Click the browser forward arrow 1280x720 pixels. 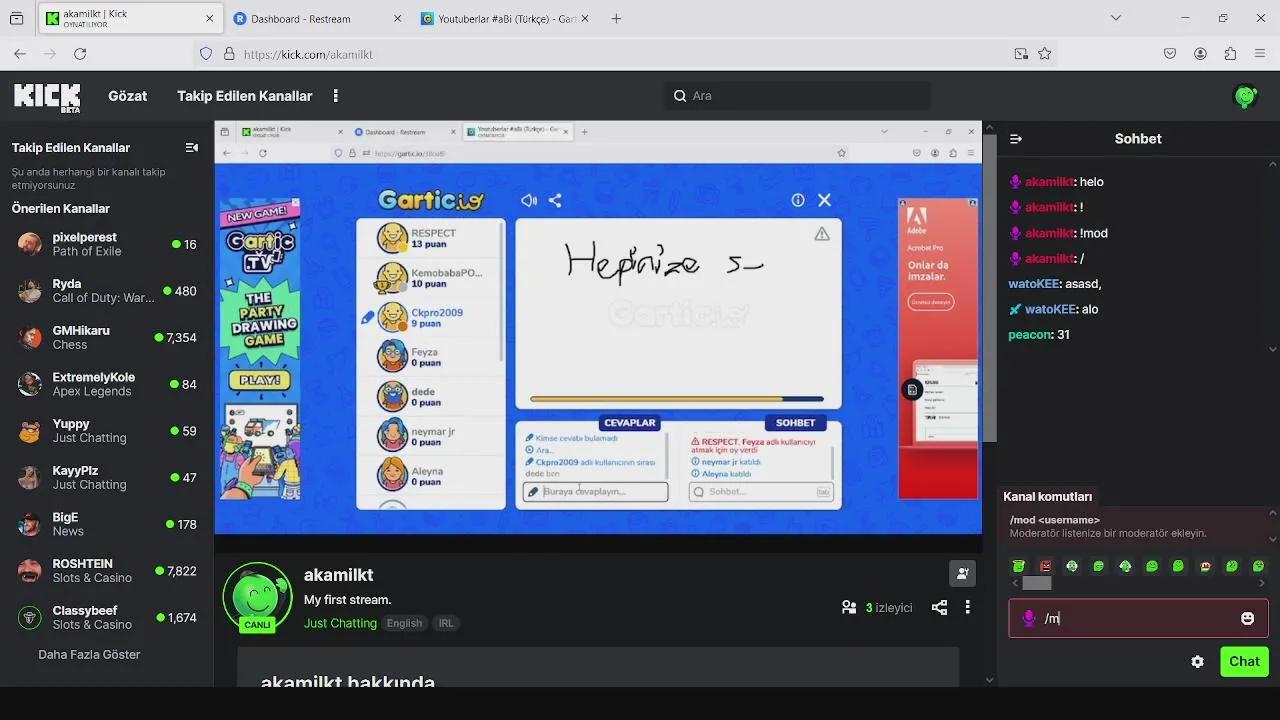click(50, 54)
